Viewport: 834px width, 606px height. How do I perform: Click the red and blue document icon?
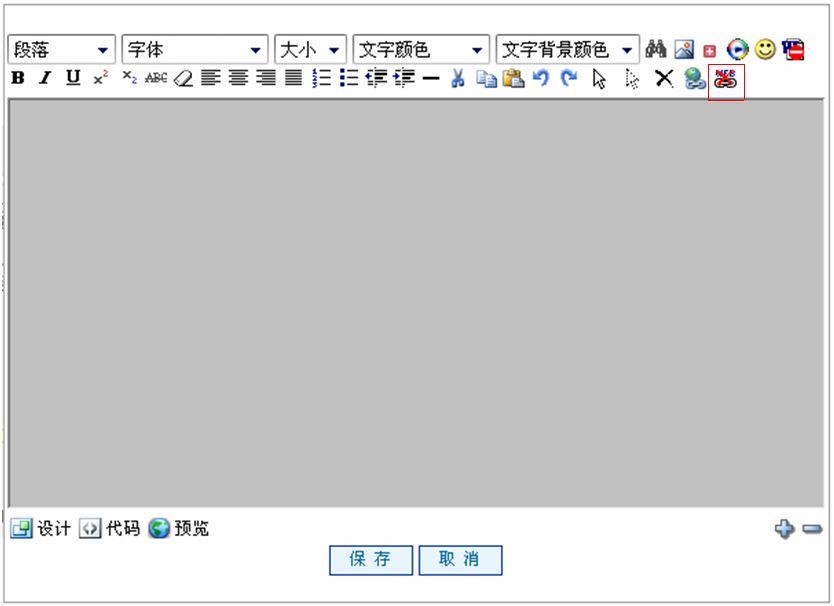pos(793,49)
